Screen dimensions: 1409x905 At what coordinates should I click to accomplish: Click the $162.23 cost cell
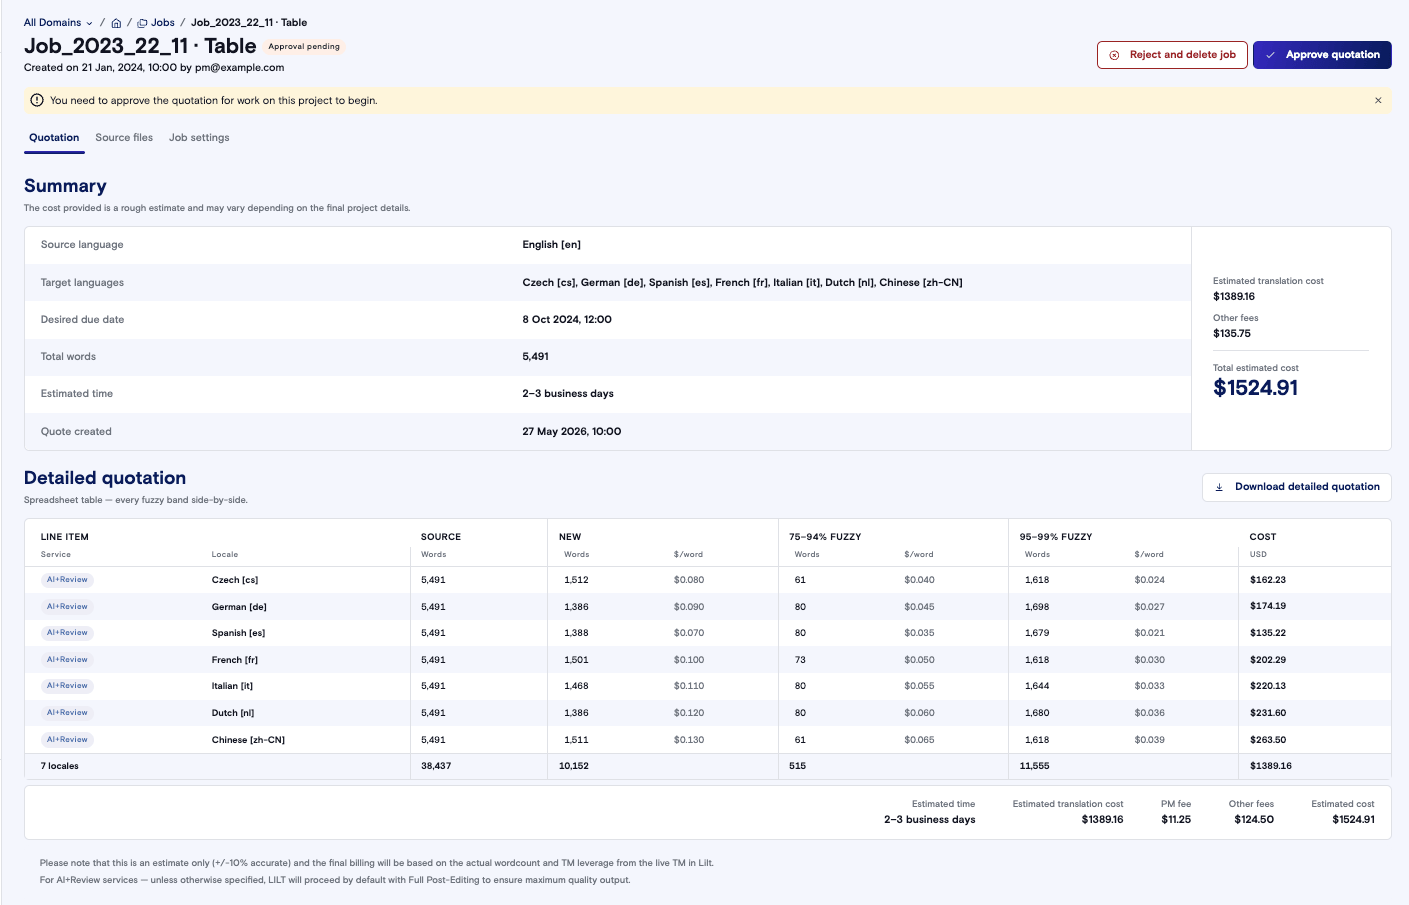click(x=1268, y=580)
